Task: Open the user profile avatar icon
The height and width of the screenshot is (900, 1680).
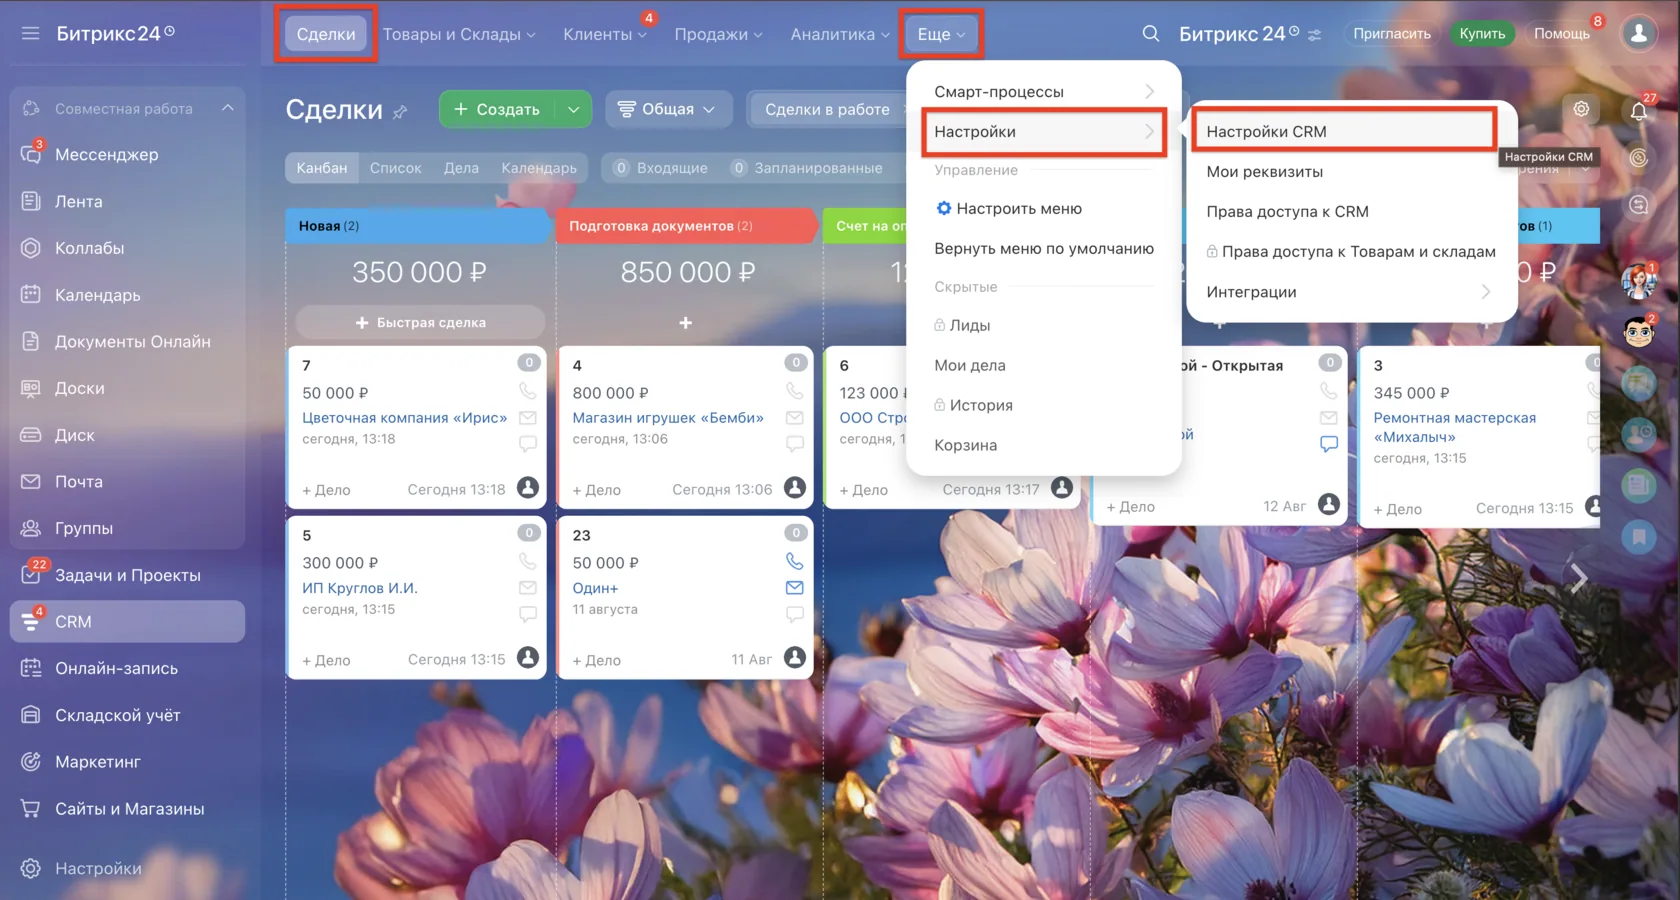Action: [1638, 33]
